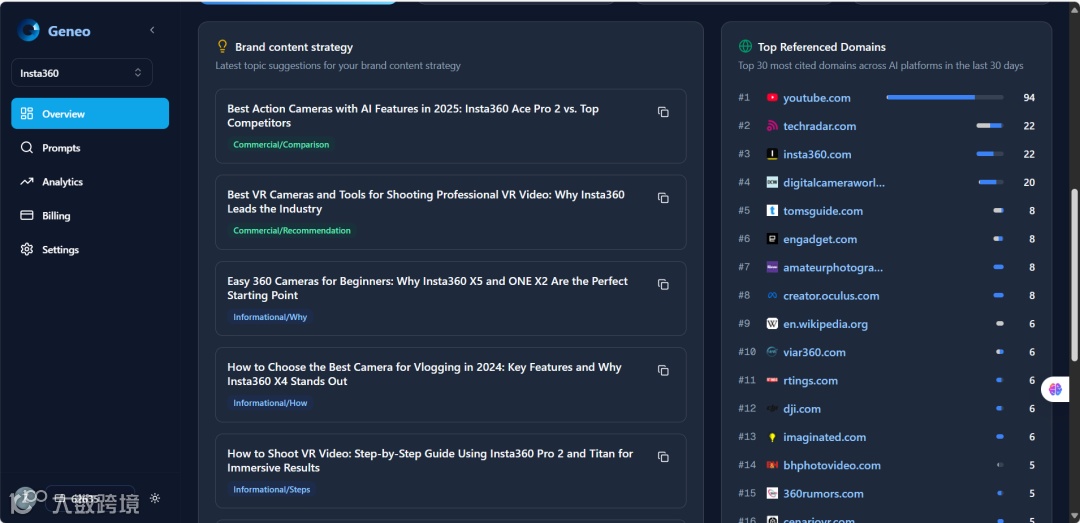
Task: Select the Easy 360 Cameras for Beginners title
Action: pos(427,288)
